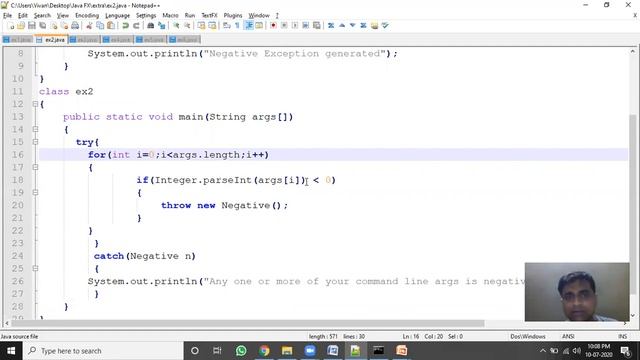Open the Search menu
This screenshot has height=360, width=640.
coord(42,16)
